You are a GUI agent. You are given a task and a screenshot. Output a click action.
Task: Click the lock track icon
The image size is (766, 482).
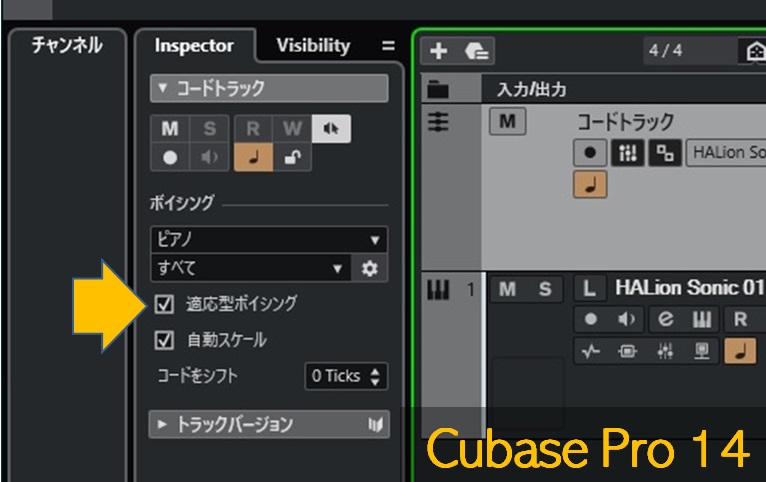[x=292, y=157]
